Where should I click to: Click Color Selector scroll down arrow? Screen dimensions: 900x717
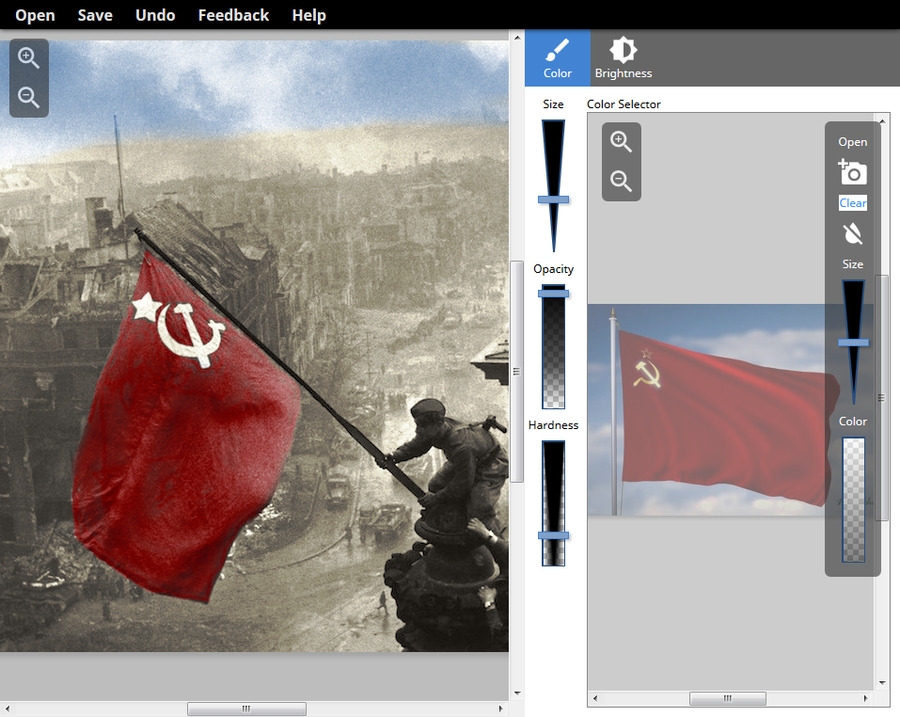click(x=882, y=683)
